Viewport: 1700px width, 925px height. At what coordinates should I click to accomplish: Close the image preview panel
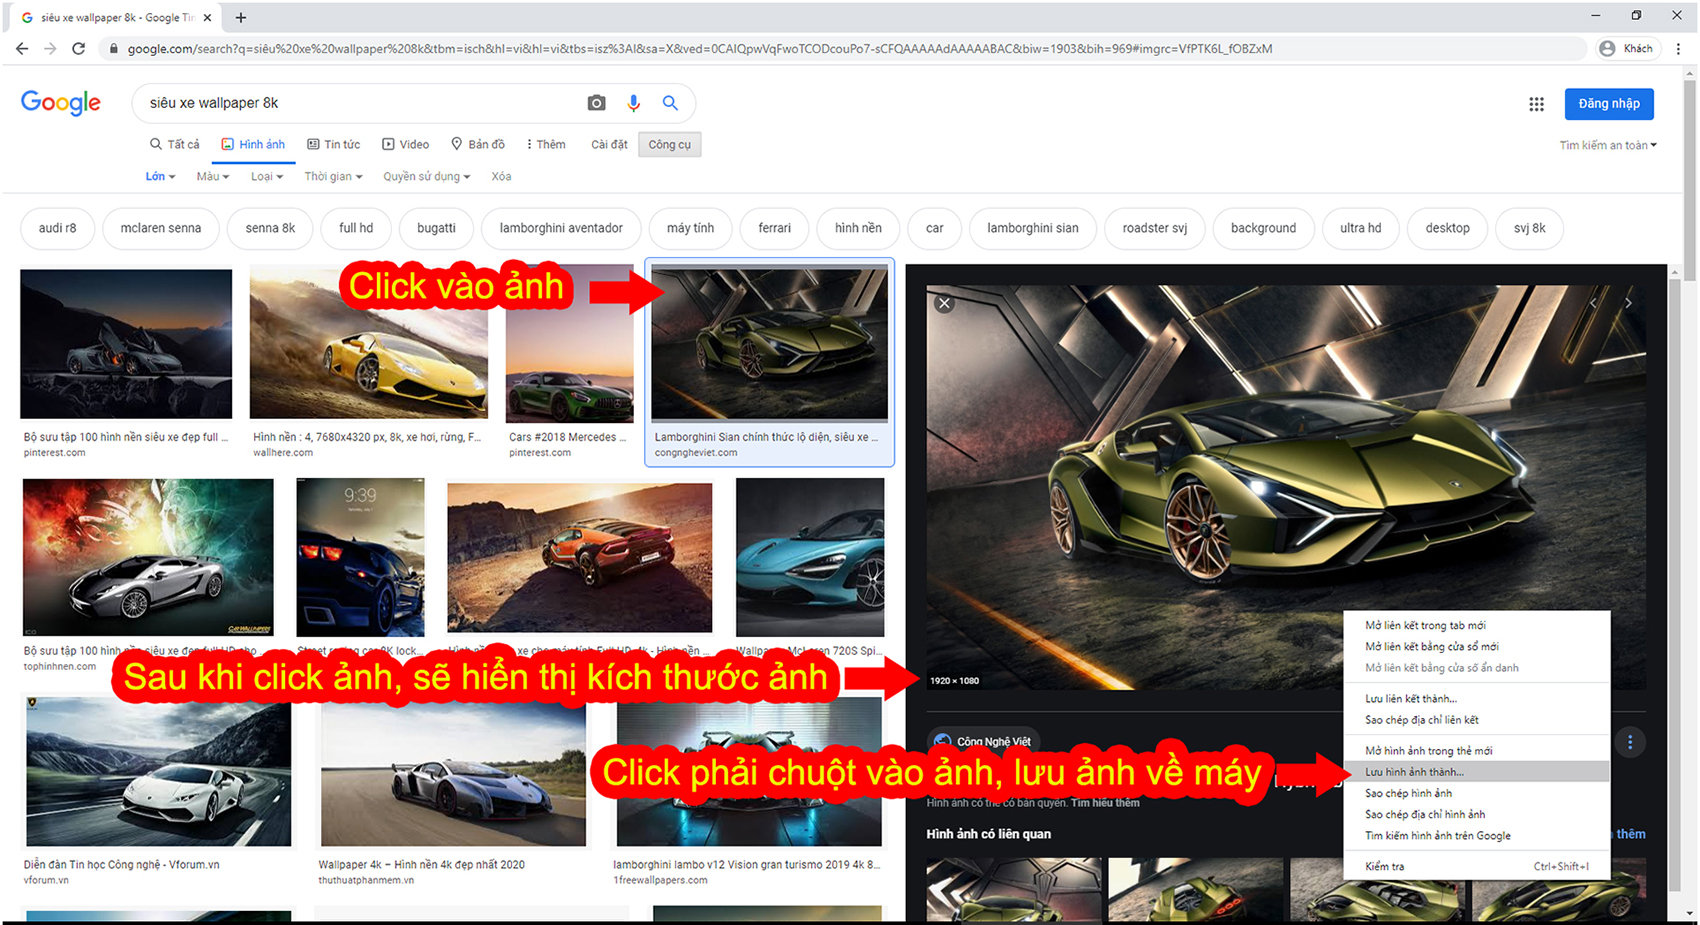[943, 303]
